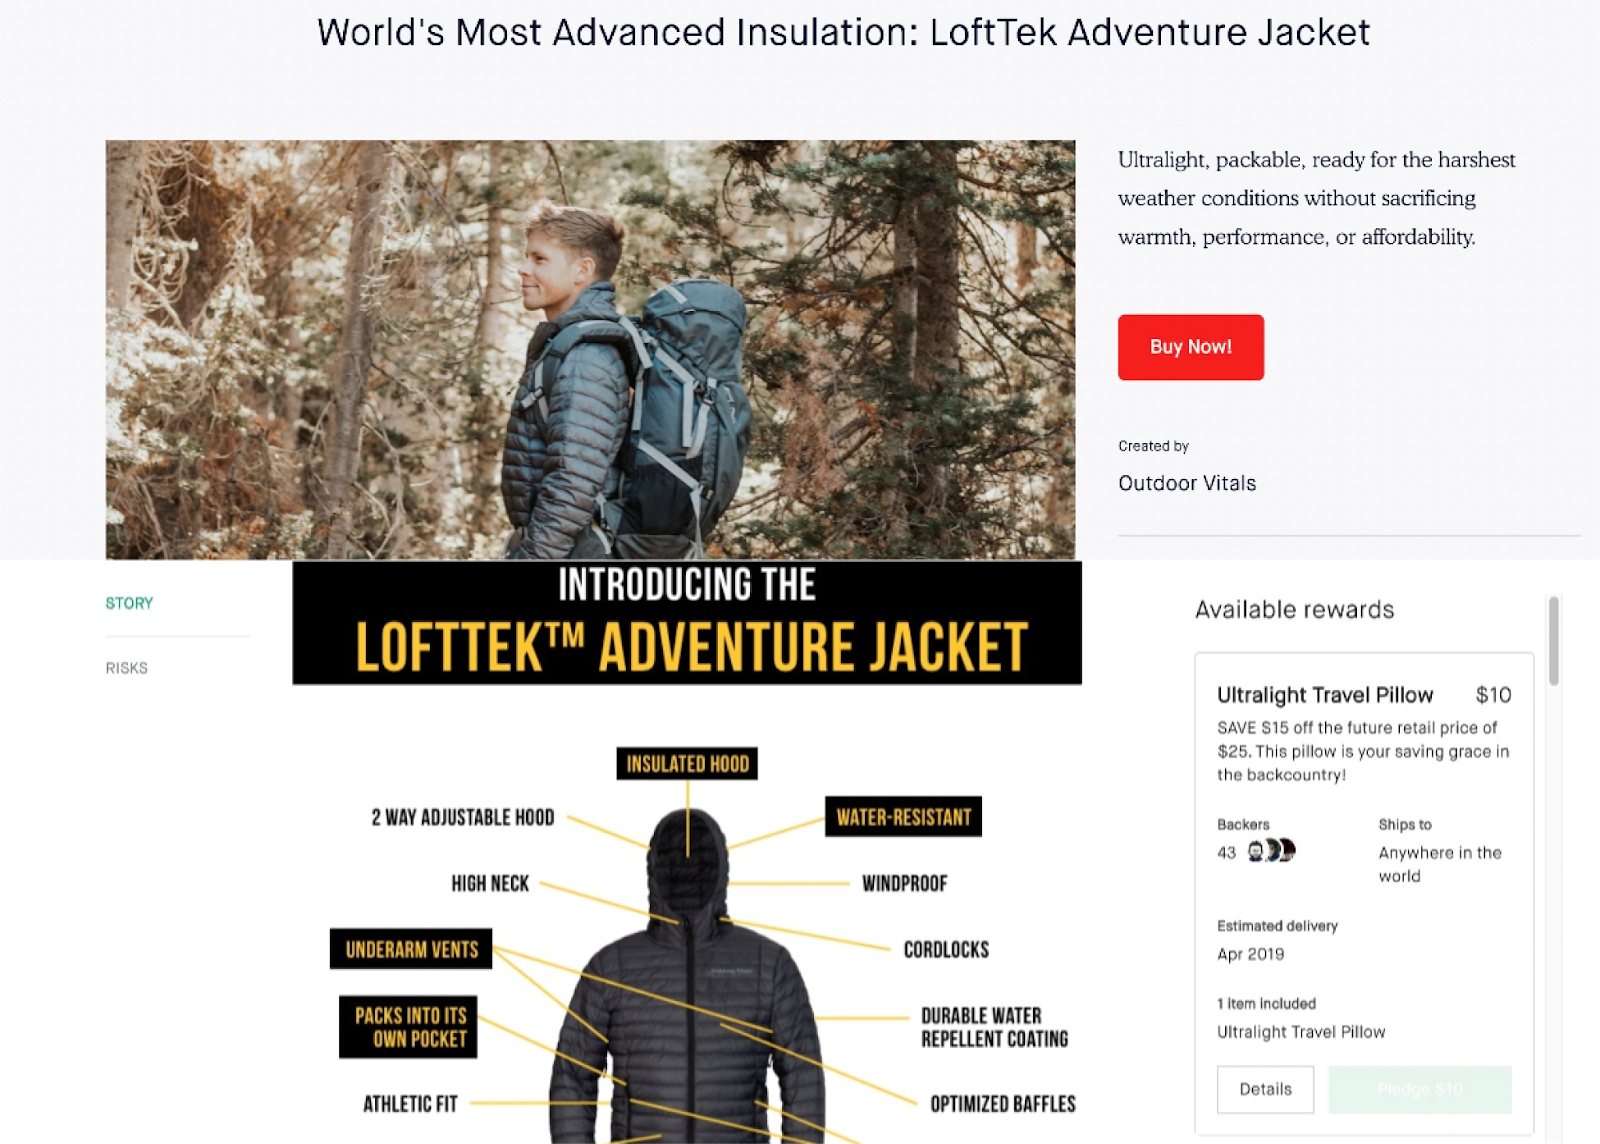This screenshot has height=1144, width=1600.
Task: Click the faded Pledge $10 button
Action: click(1420, 1089)
